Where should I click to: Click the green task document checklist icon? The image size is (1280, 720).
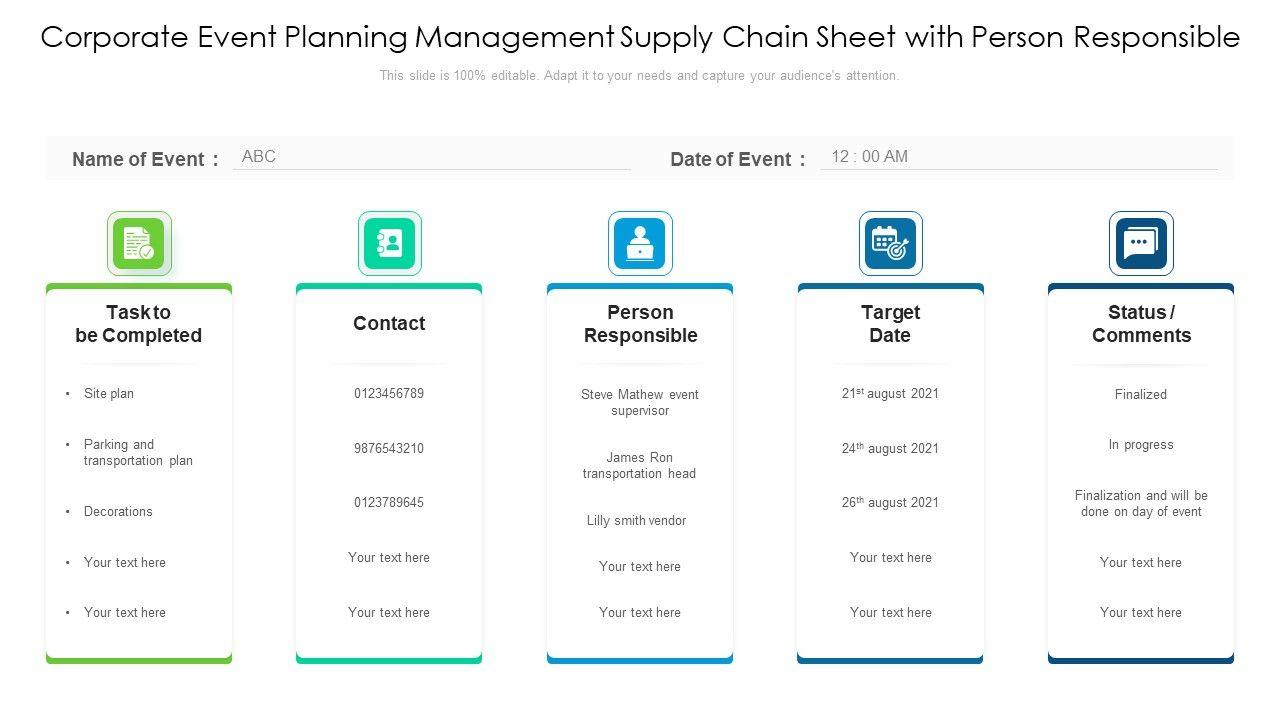pyautogui.click(x=139, y=243)
